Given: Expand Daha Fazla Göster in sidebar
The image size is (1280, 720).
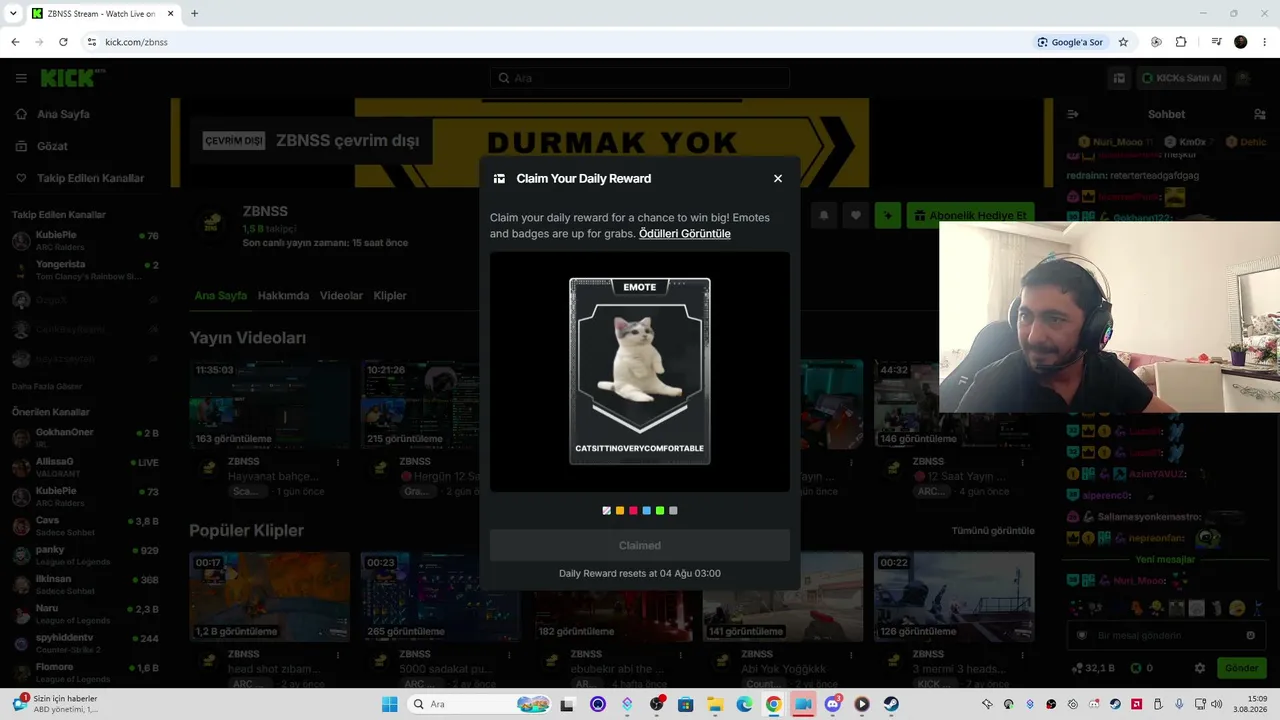Looking at the screenshot, I should (47, 387).
